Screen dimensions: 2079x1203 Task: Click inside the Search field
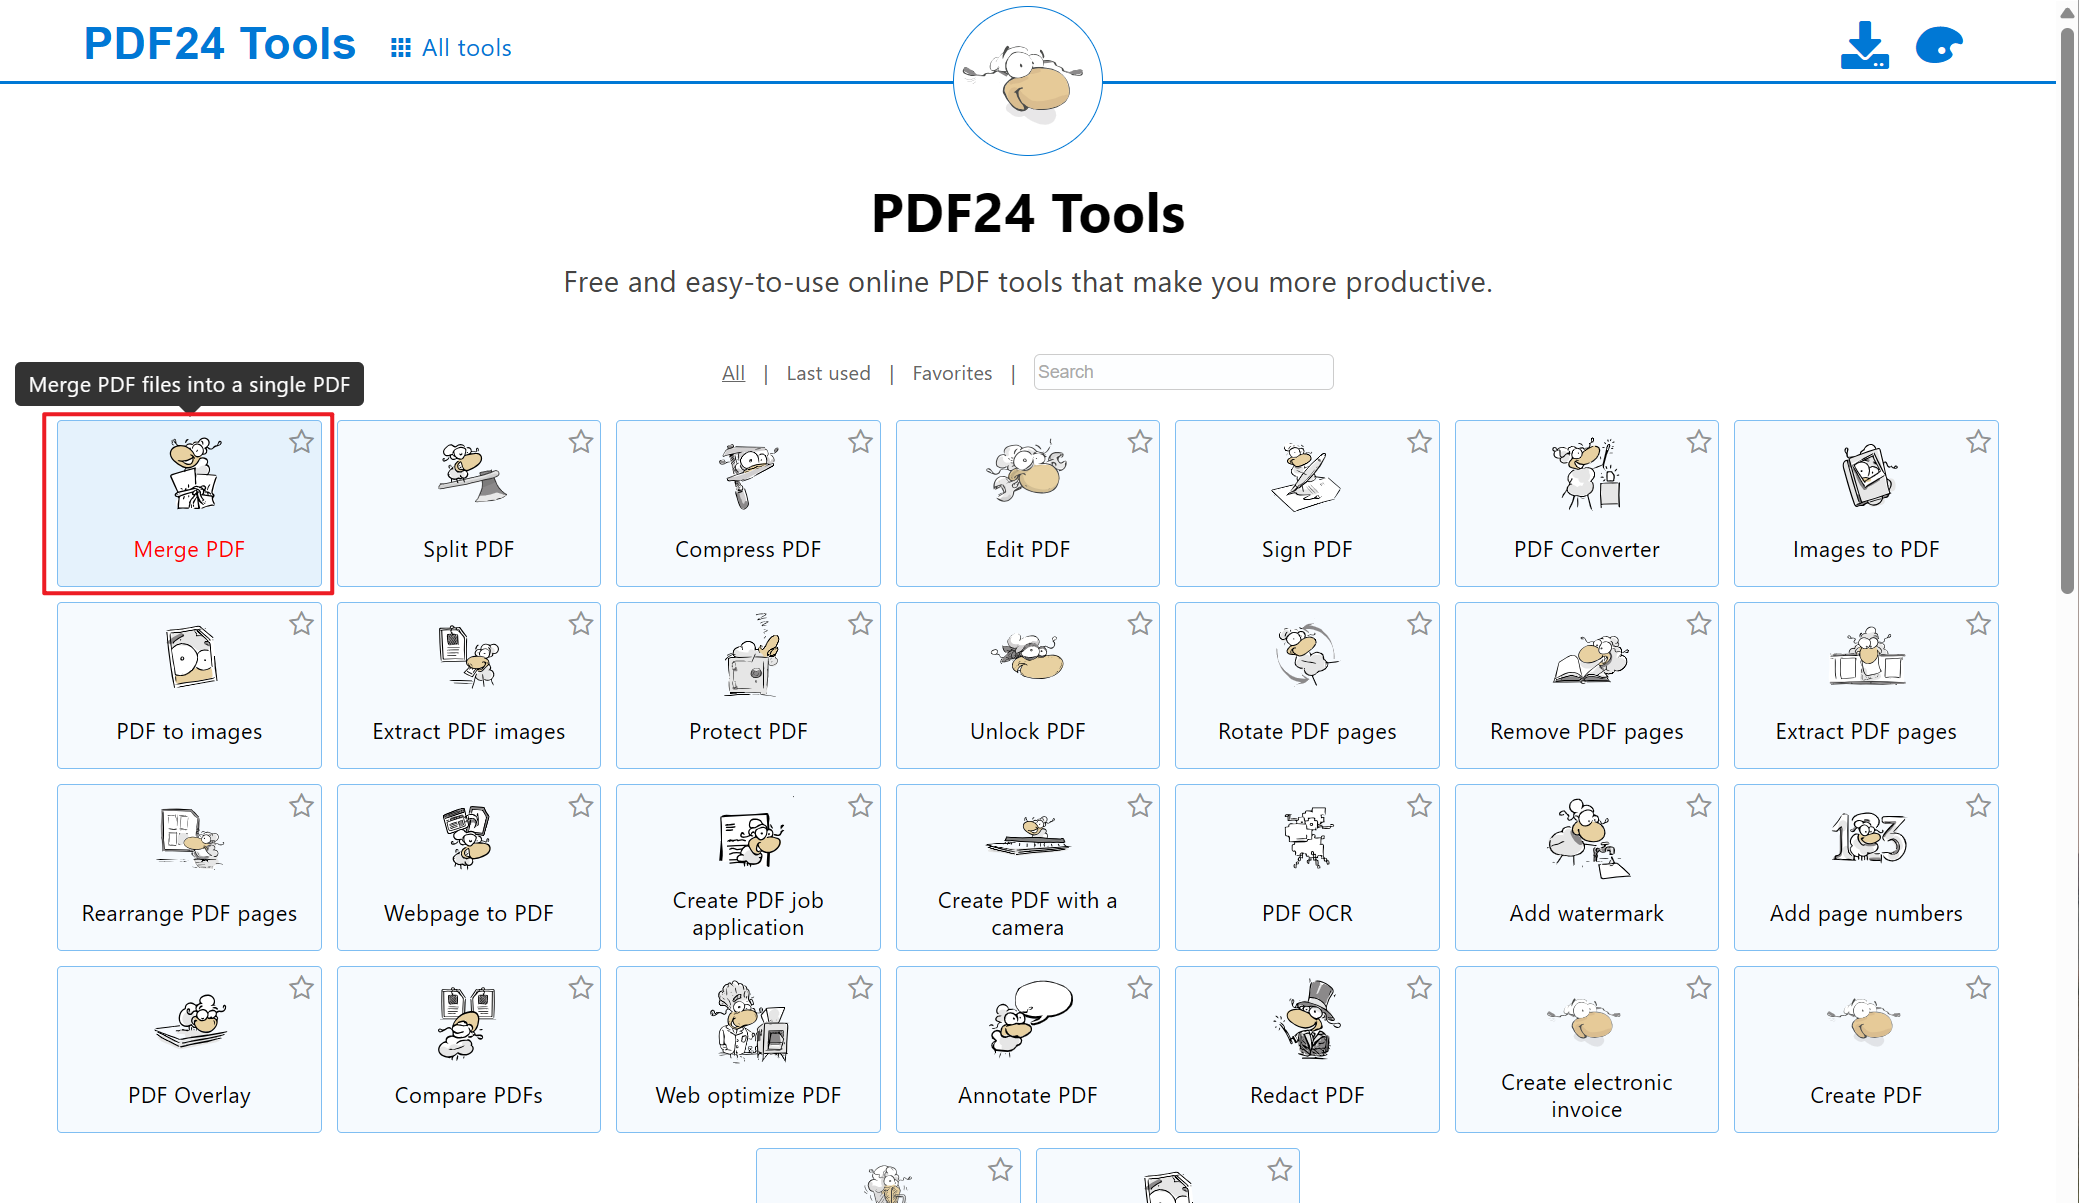pyautogui.click(x=1183, y=371)
